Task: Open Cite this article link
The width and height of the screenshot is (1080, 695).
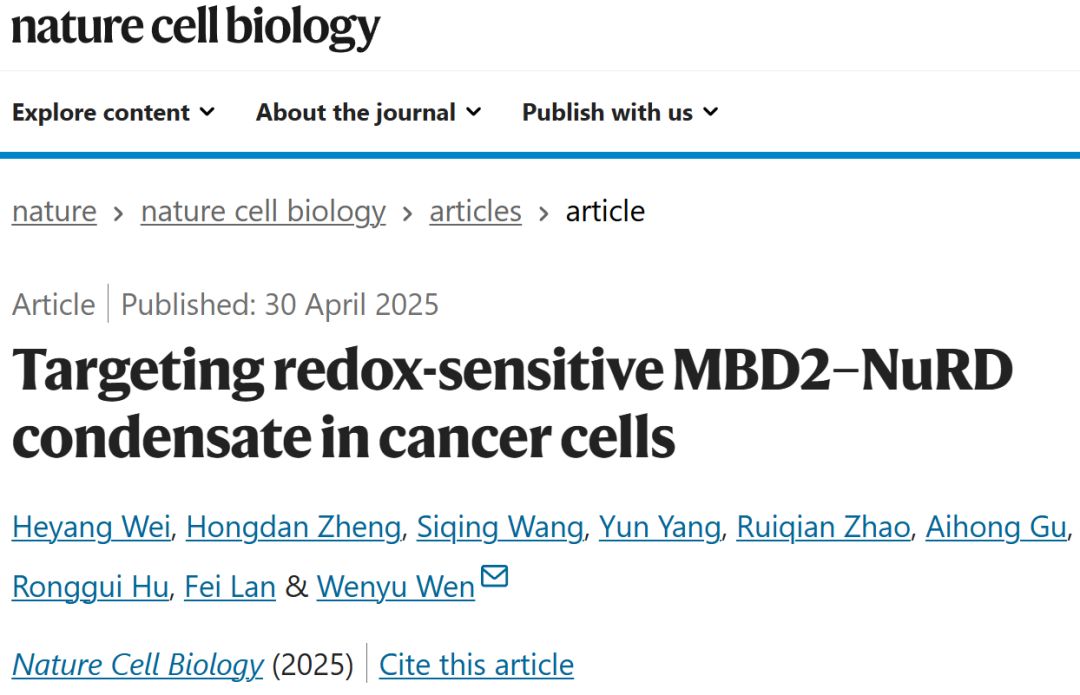Action: (x=476, y=665)
